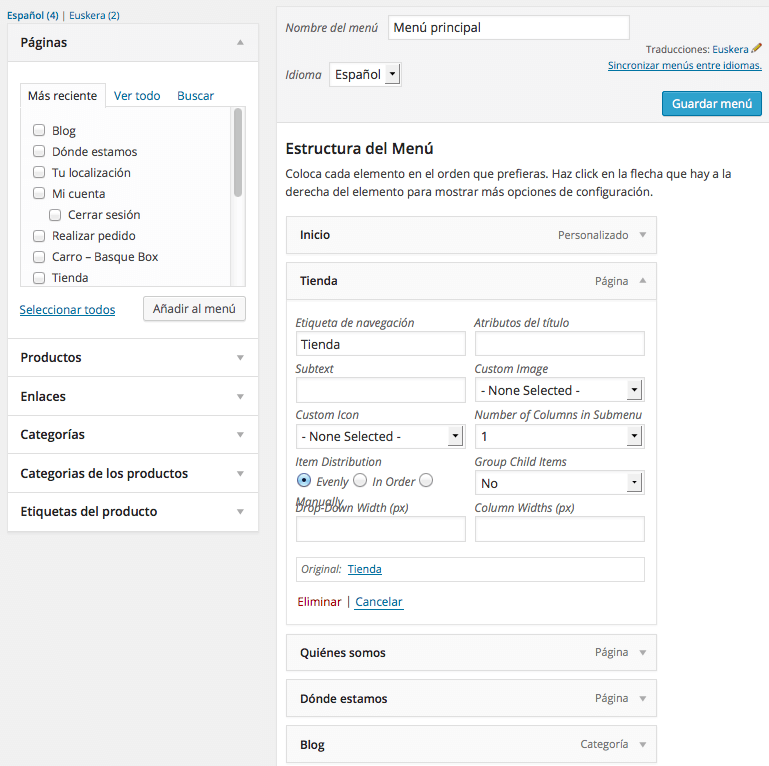This screenshot has height=766, width=769.
Task: Click the pages list scrollbar
Action: pyautogui.click(x=238, y=153)
